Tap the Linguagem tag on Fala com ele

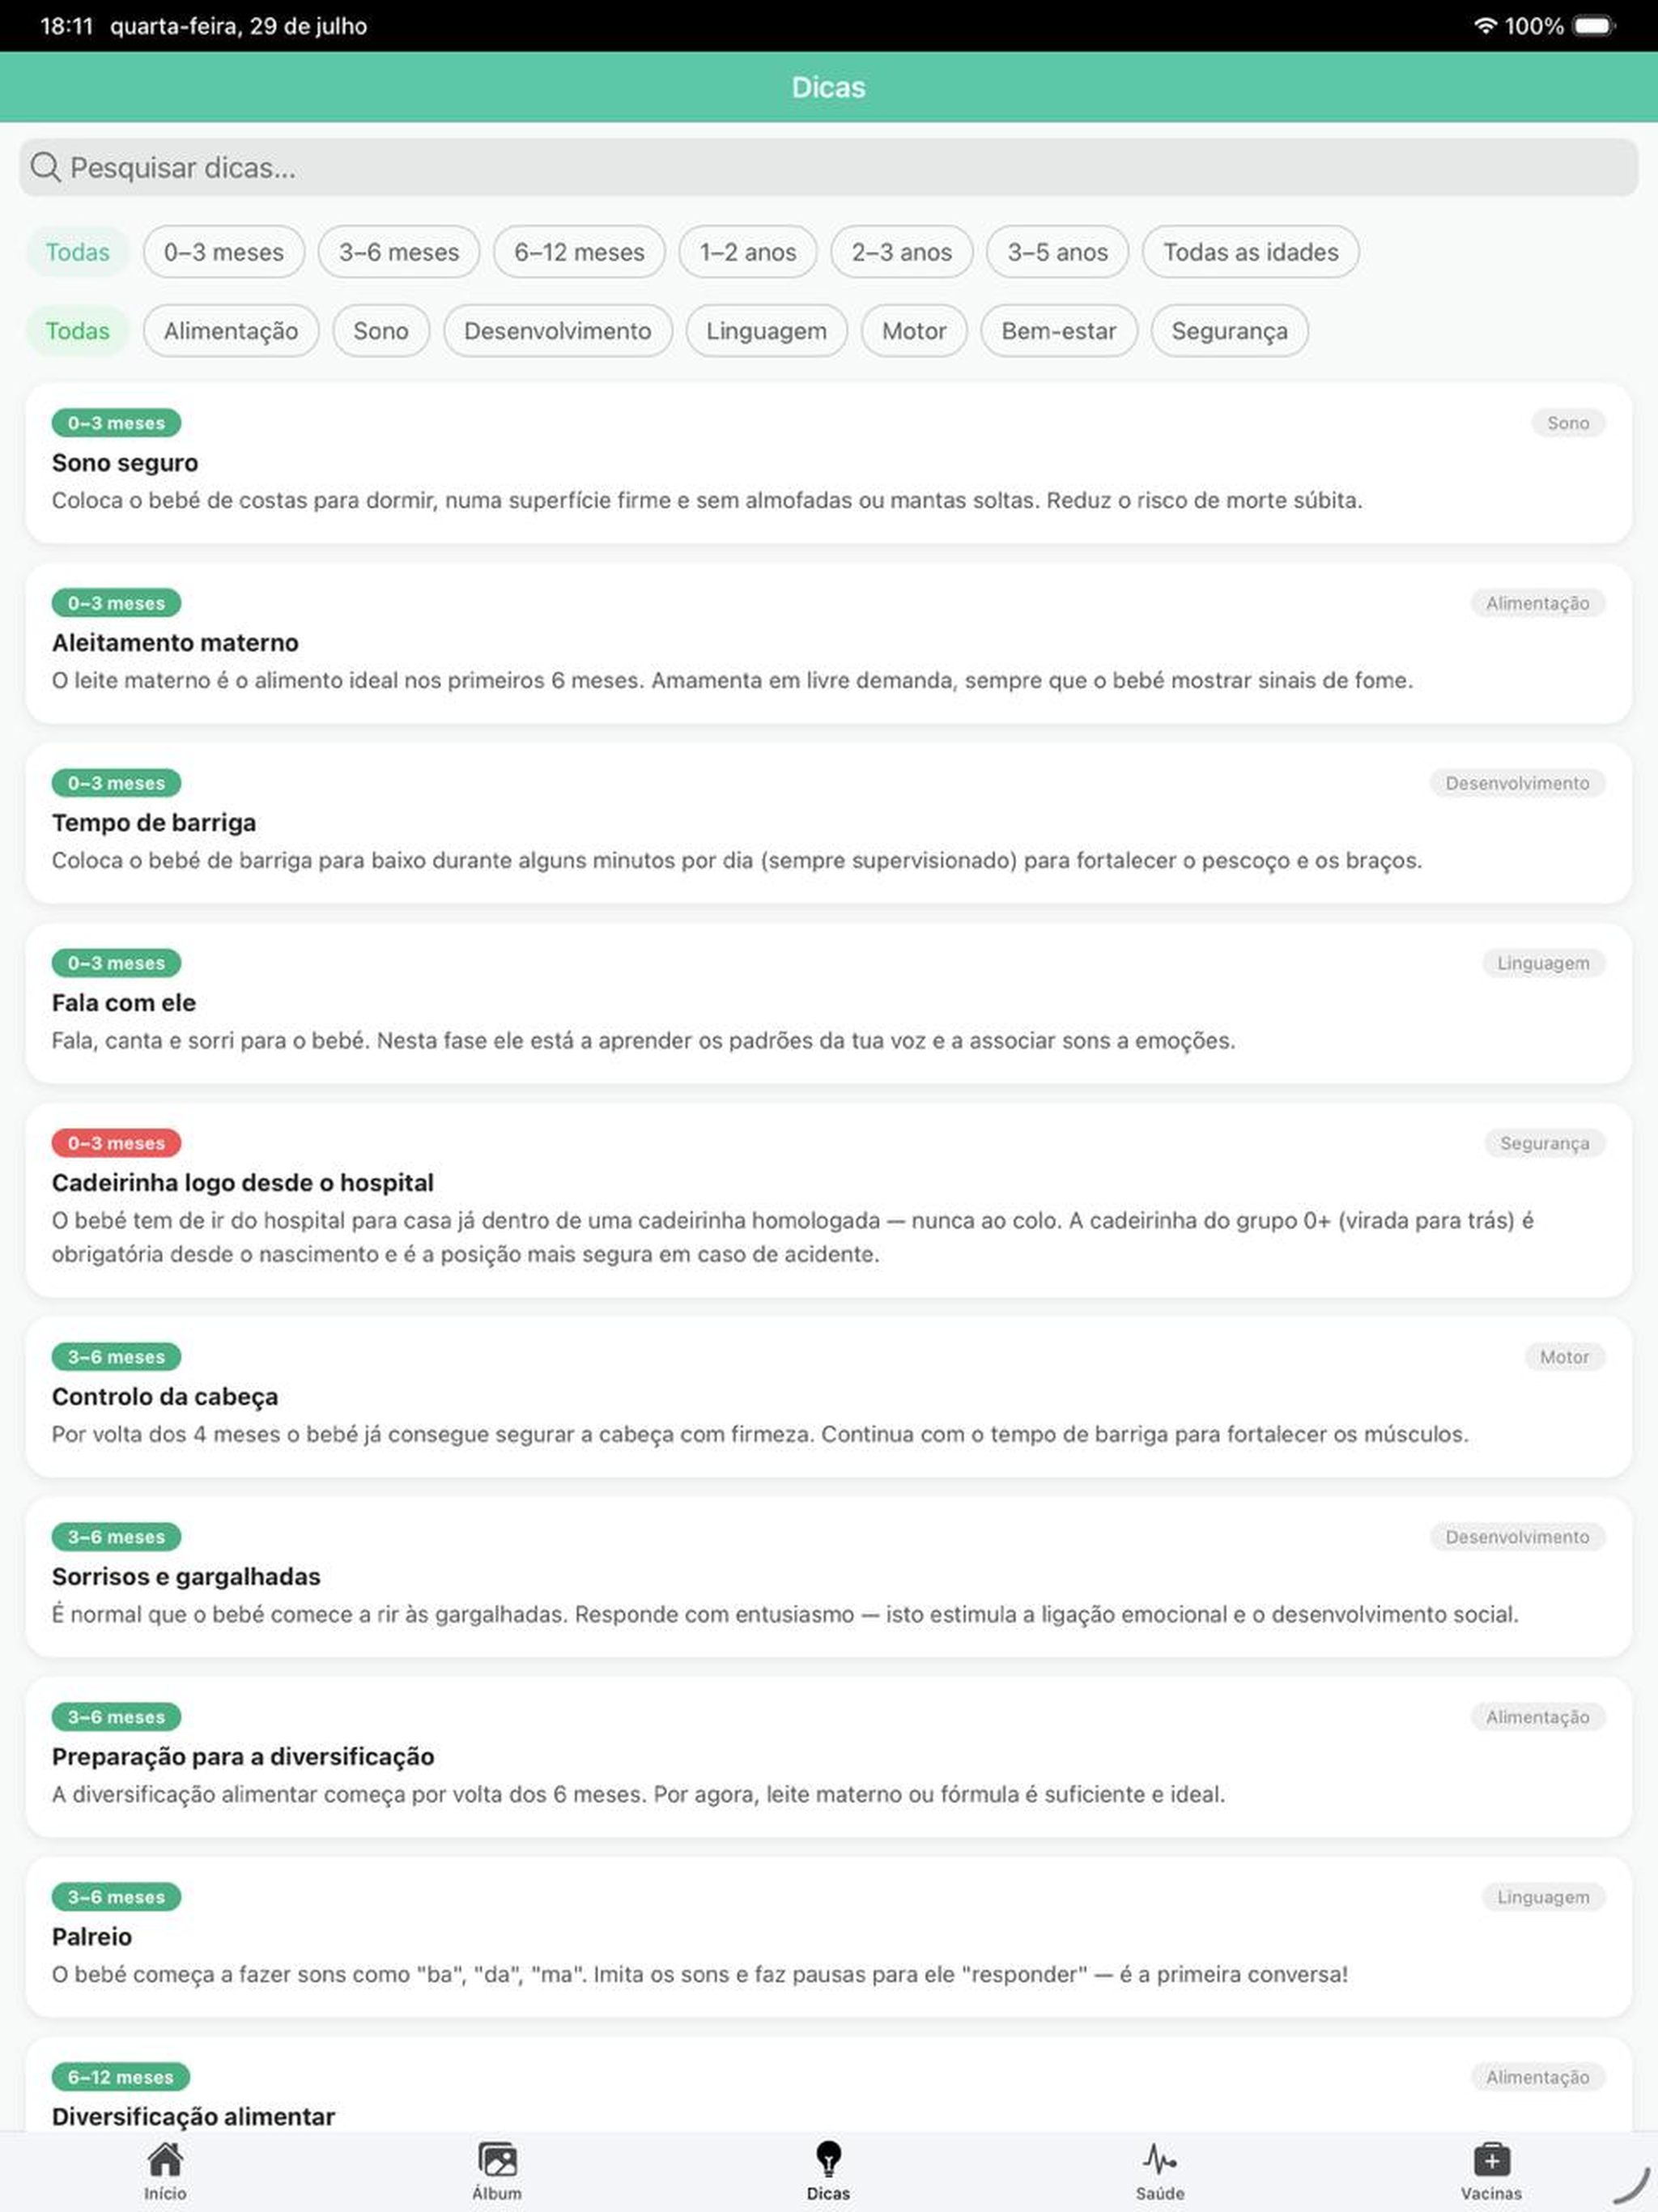click(1543, 963)
